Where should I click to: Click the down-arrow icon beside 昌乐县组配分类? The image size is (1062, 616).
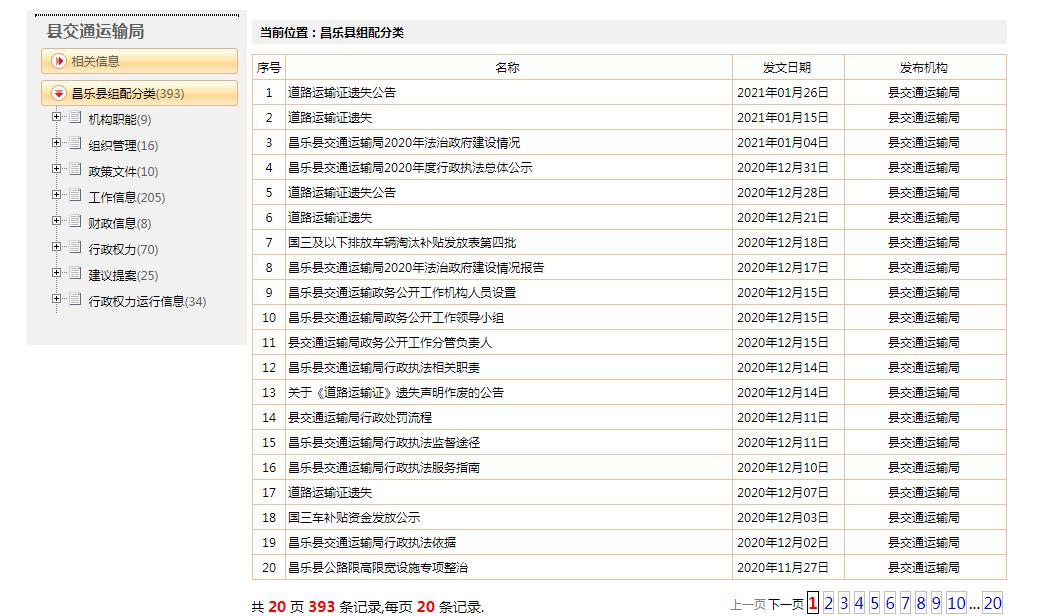58,94
